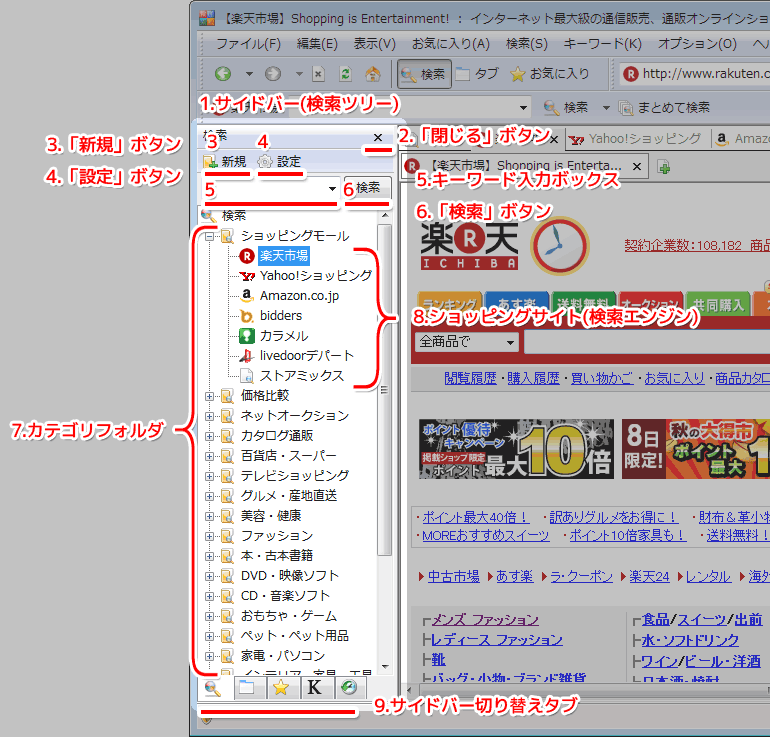Click the Rakuten product search field
The height and width of the screenshot is (737, 770).
click(x=647, y=342)
